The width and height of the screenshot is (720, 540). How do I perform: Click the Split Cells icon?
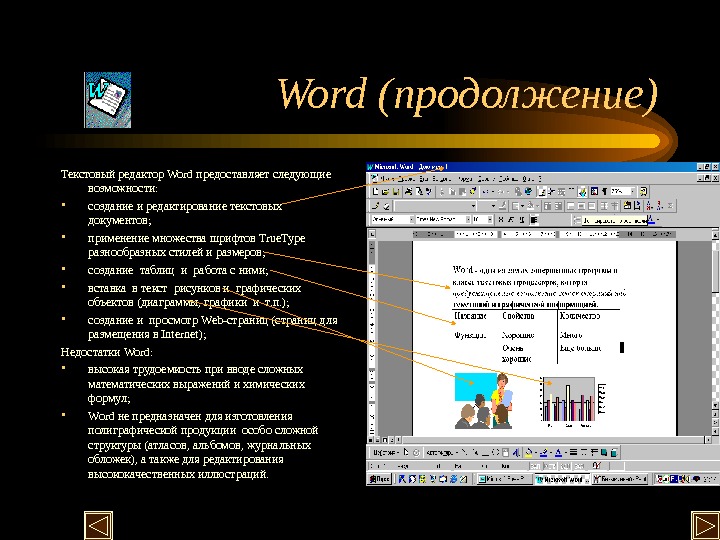pyautogui.click(x=559, y=206)
